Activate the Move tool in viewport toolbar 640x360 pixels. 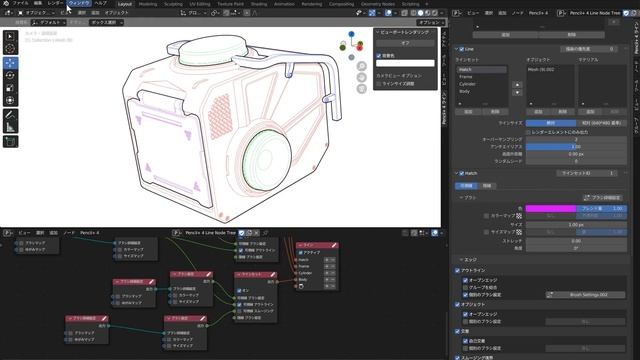(10, 63)
